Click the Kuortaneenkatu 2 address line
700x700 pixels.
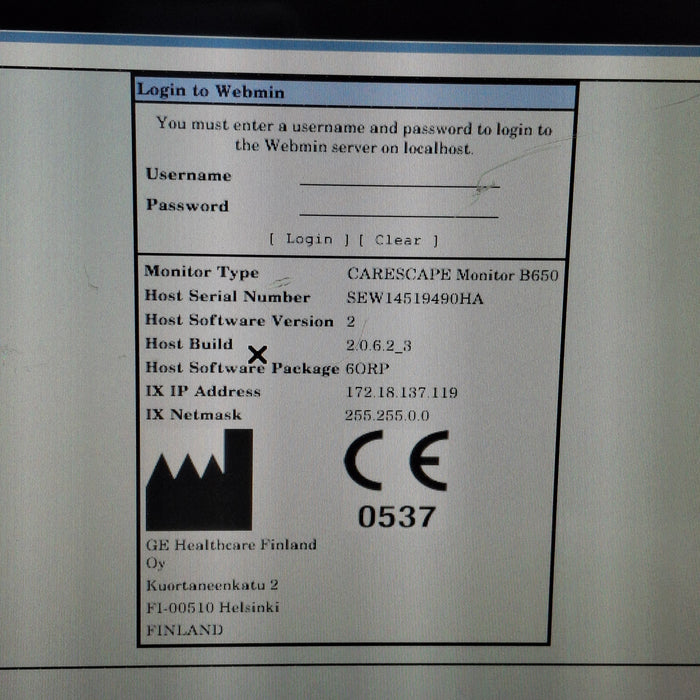212,586
